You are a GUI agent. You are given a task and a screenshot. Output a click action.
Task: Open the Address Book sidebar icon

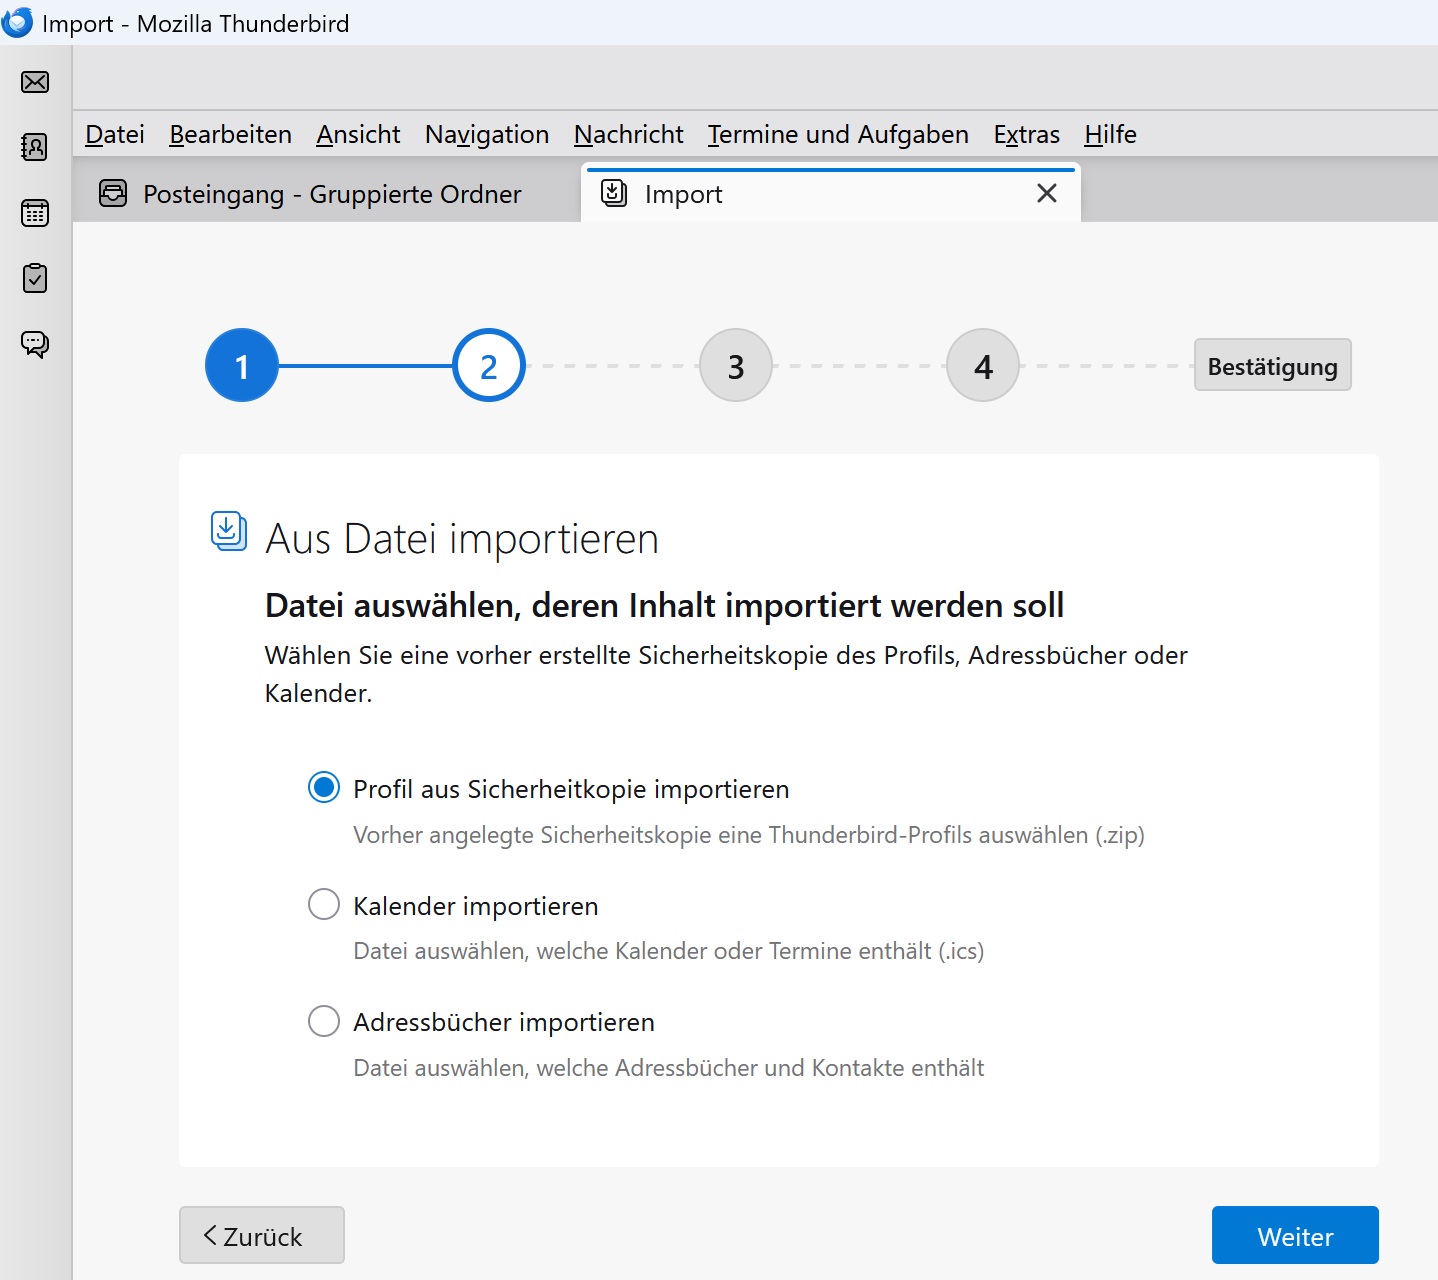coord(35,147)
